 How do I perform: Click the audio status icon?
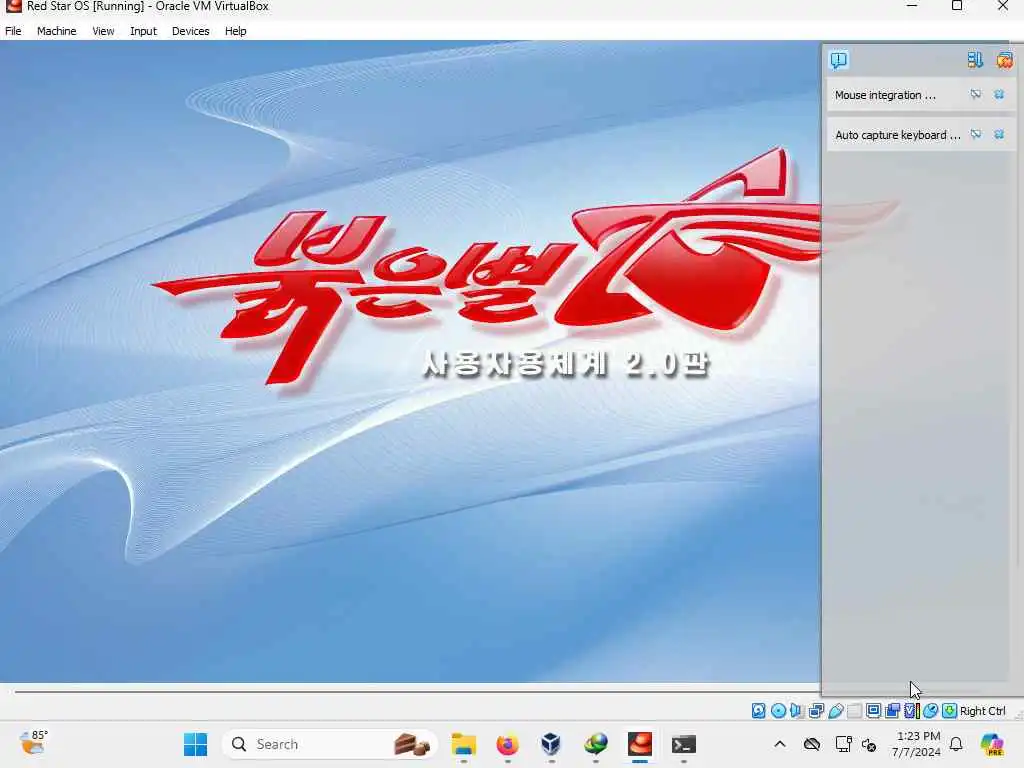tap(796, 711)
